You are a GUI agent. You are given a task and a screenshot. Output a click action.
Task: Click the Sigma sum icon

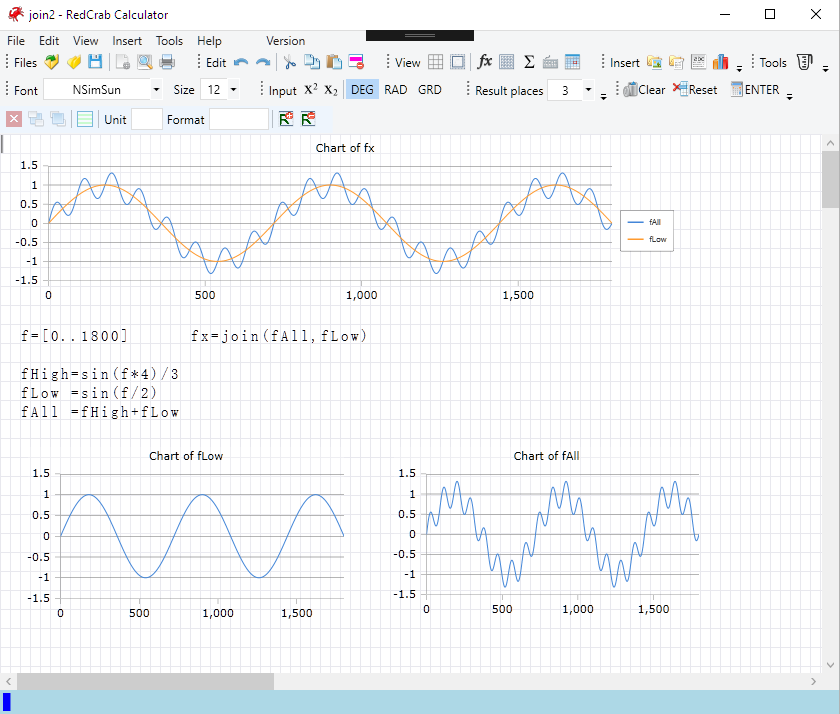click(x=529, y=62)
